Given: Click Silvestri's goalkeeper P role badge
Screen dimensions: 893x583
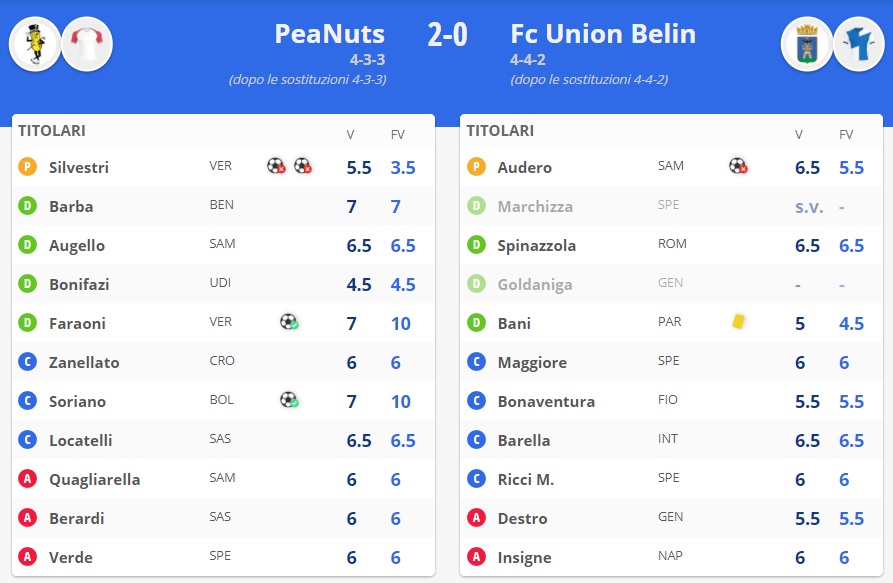Looking at the screenshot, I should click(x=28, y=167).
